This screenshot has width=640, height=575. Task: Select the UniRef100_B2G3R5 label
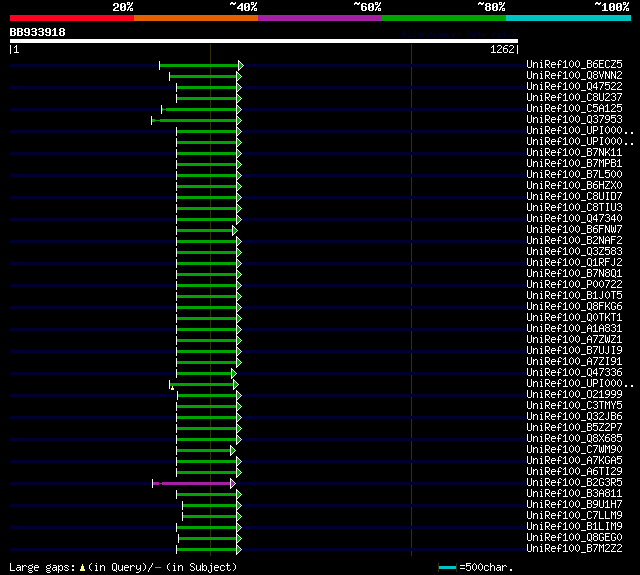pos(574,483)
